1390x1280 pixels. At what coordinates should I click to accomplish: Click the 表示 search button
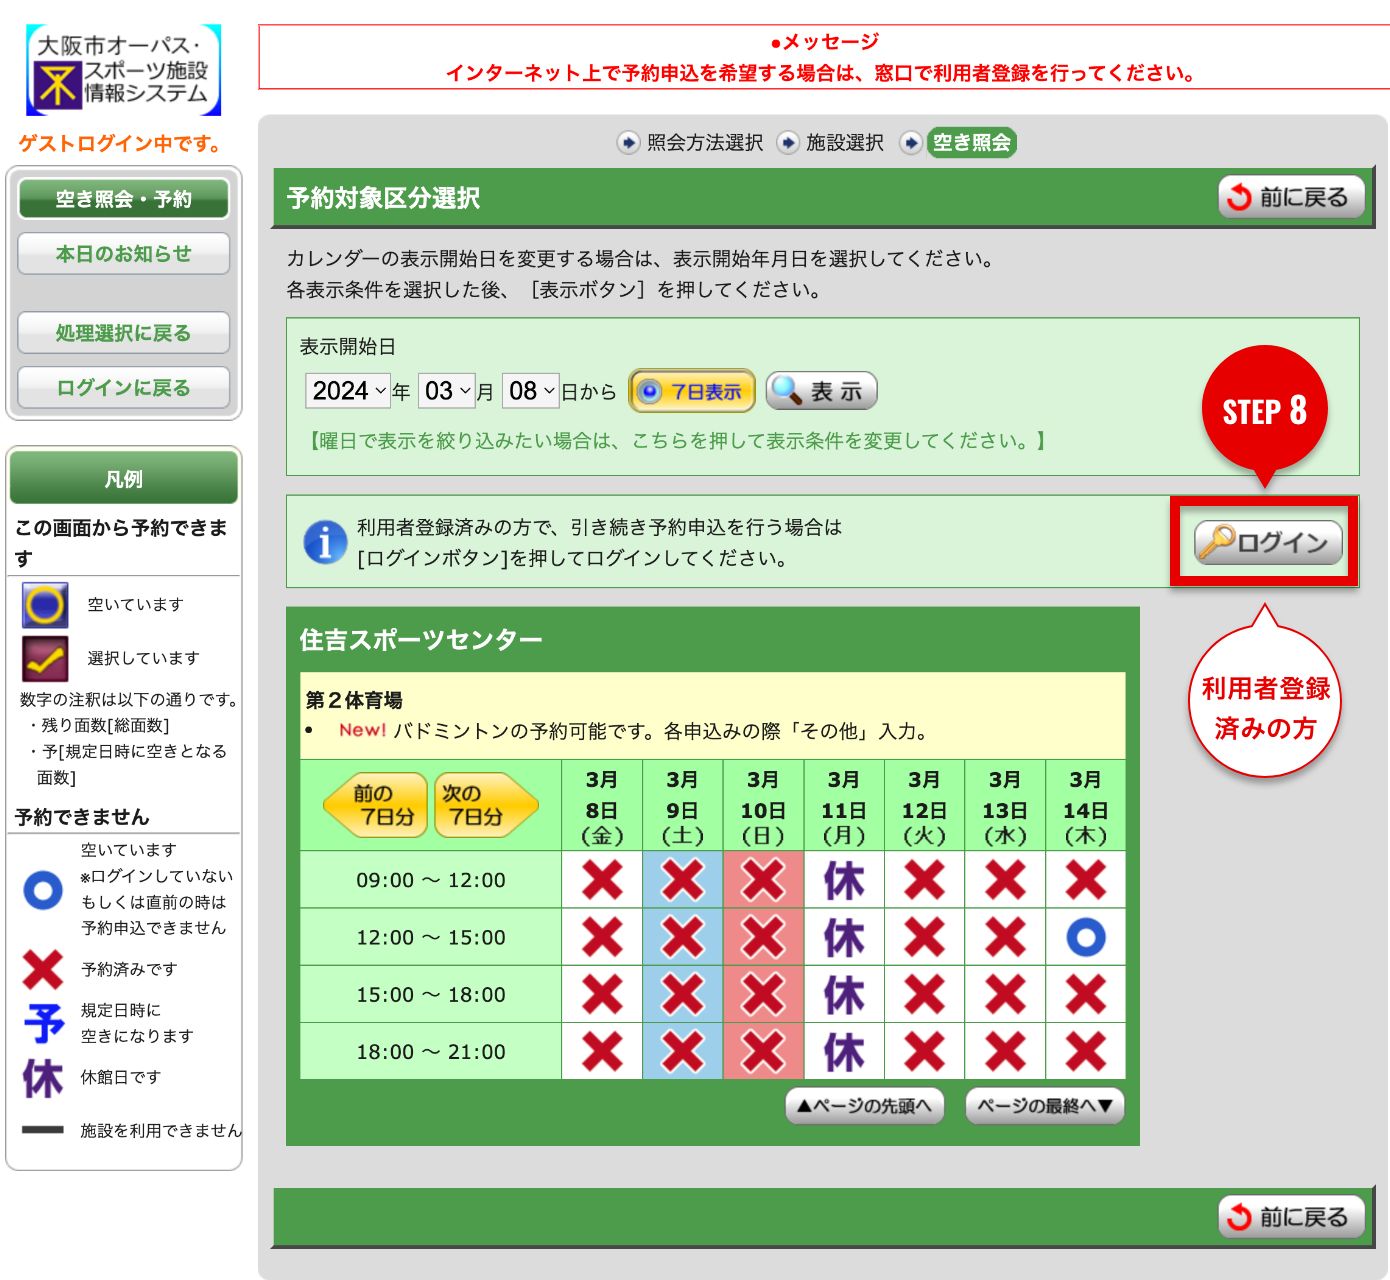(x=821, y=391)
